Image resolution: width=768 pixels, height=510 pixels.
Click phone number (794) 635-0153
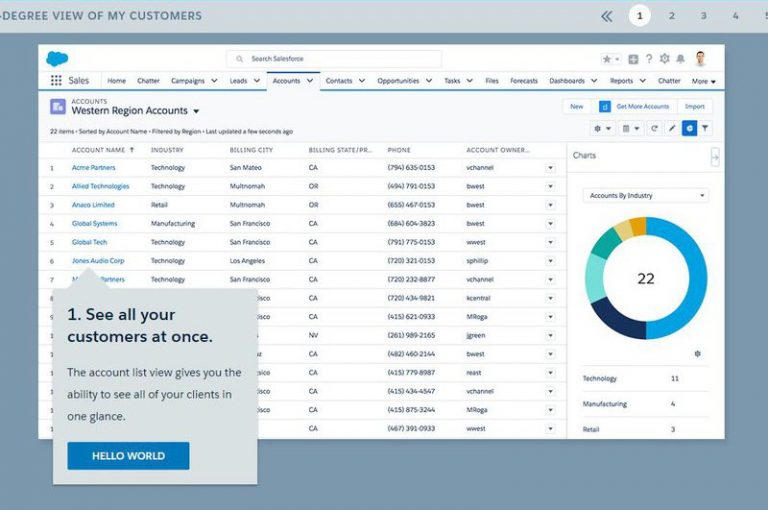(411, 168)
